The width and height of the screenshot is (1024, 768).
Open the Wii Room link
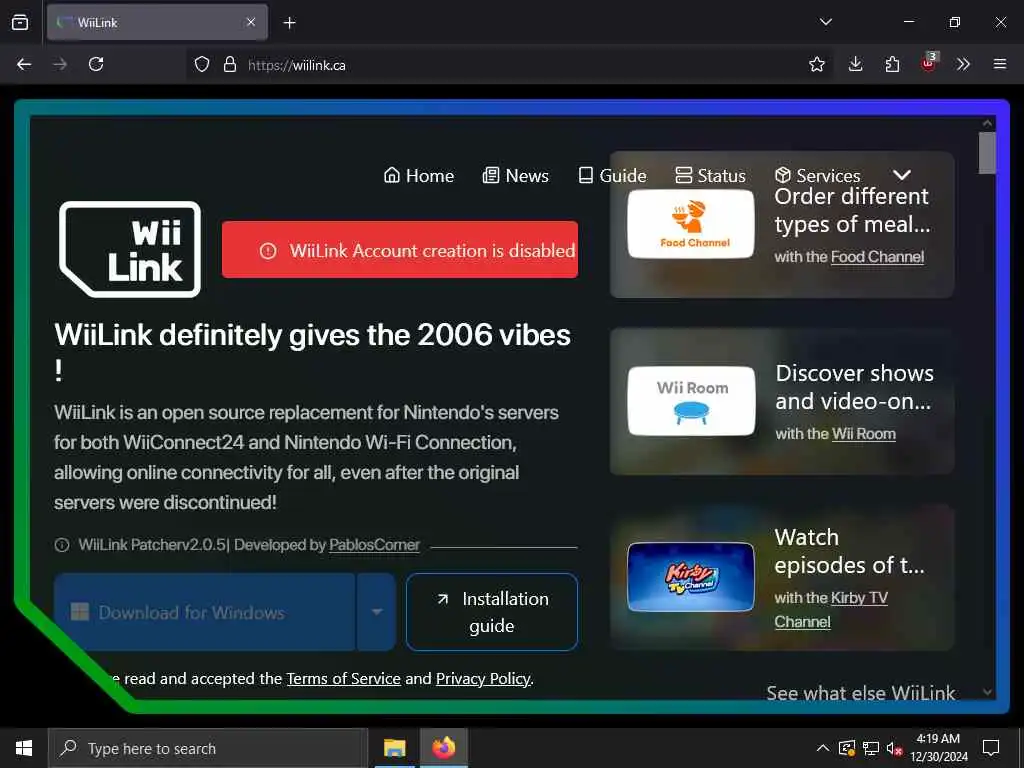pos(863,434)
